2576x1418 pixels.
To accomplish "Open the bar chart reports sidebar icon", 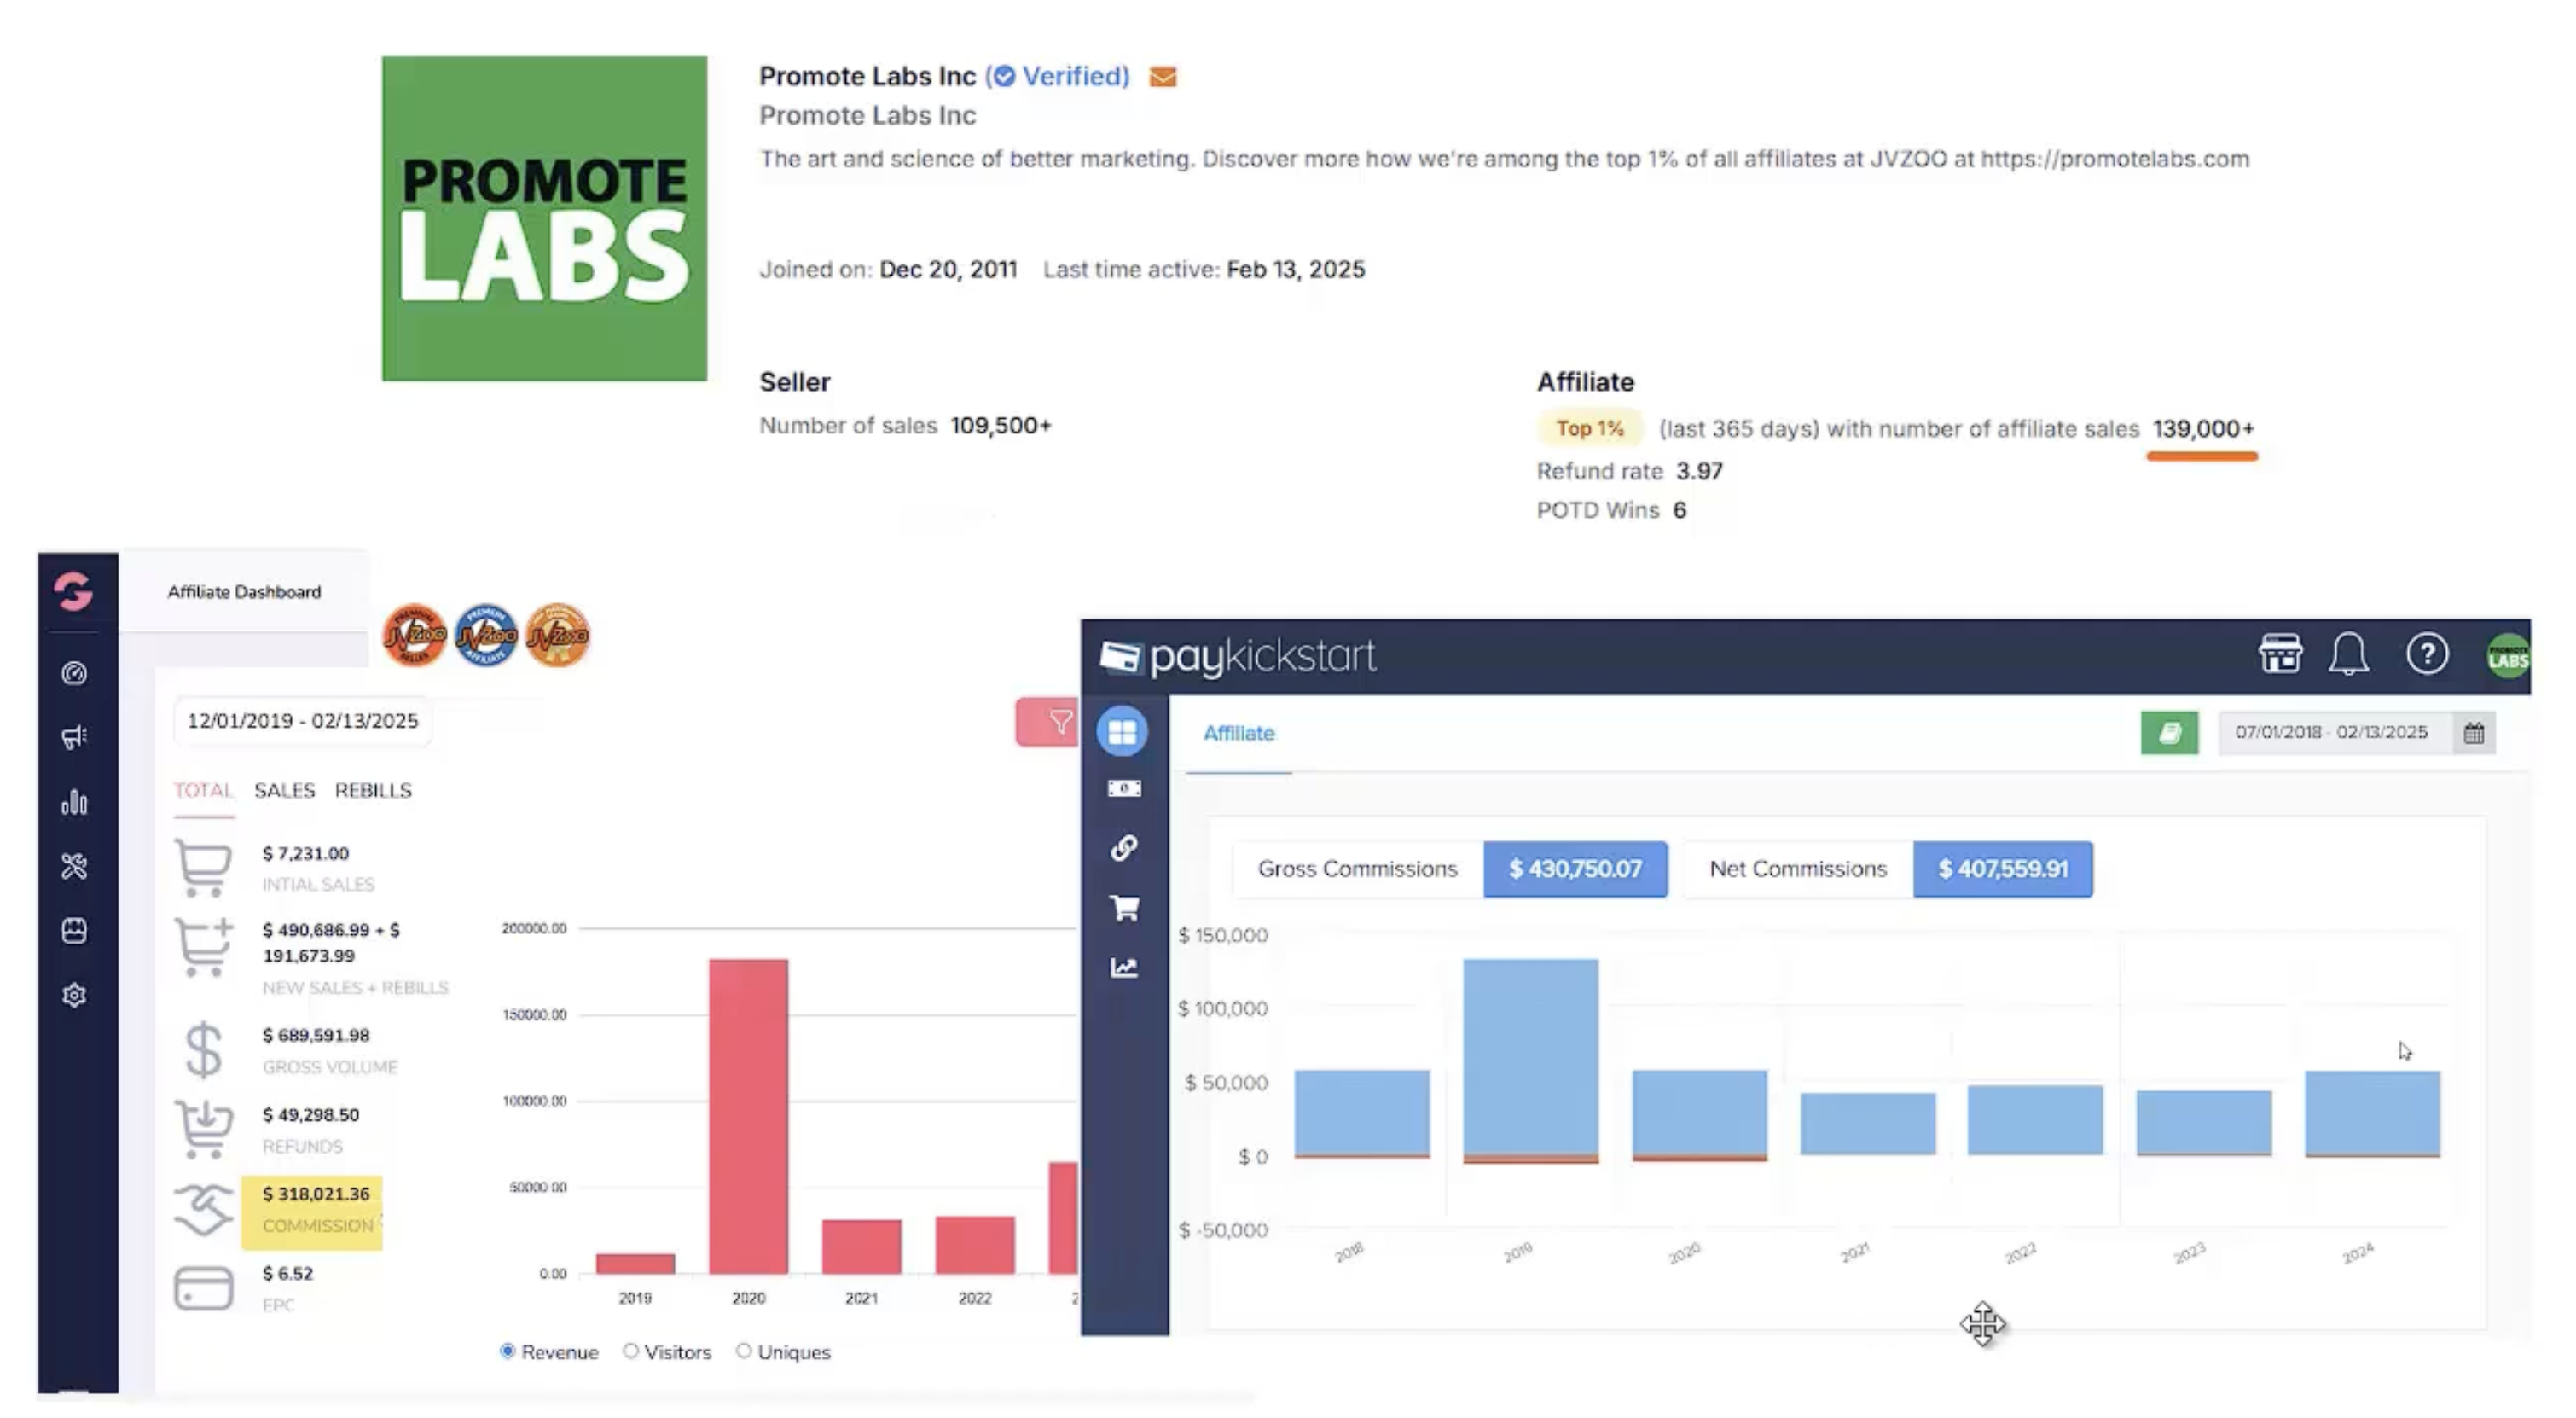I will [74, 802].
